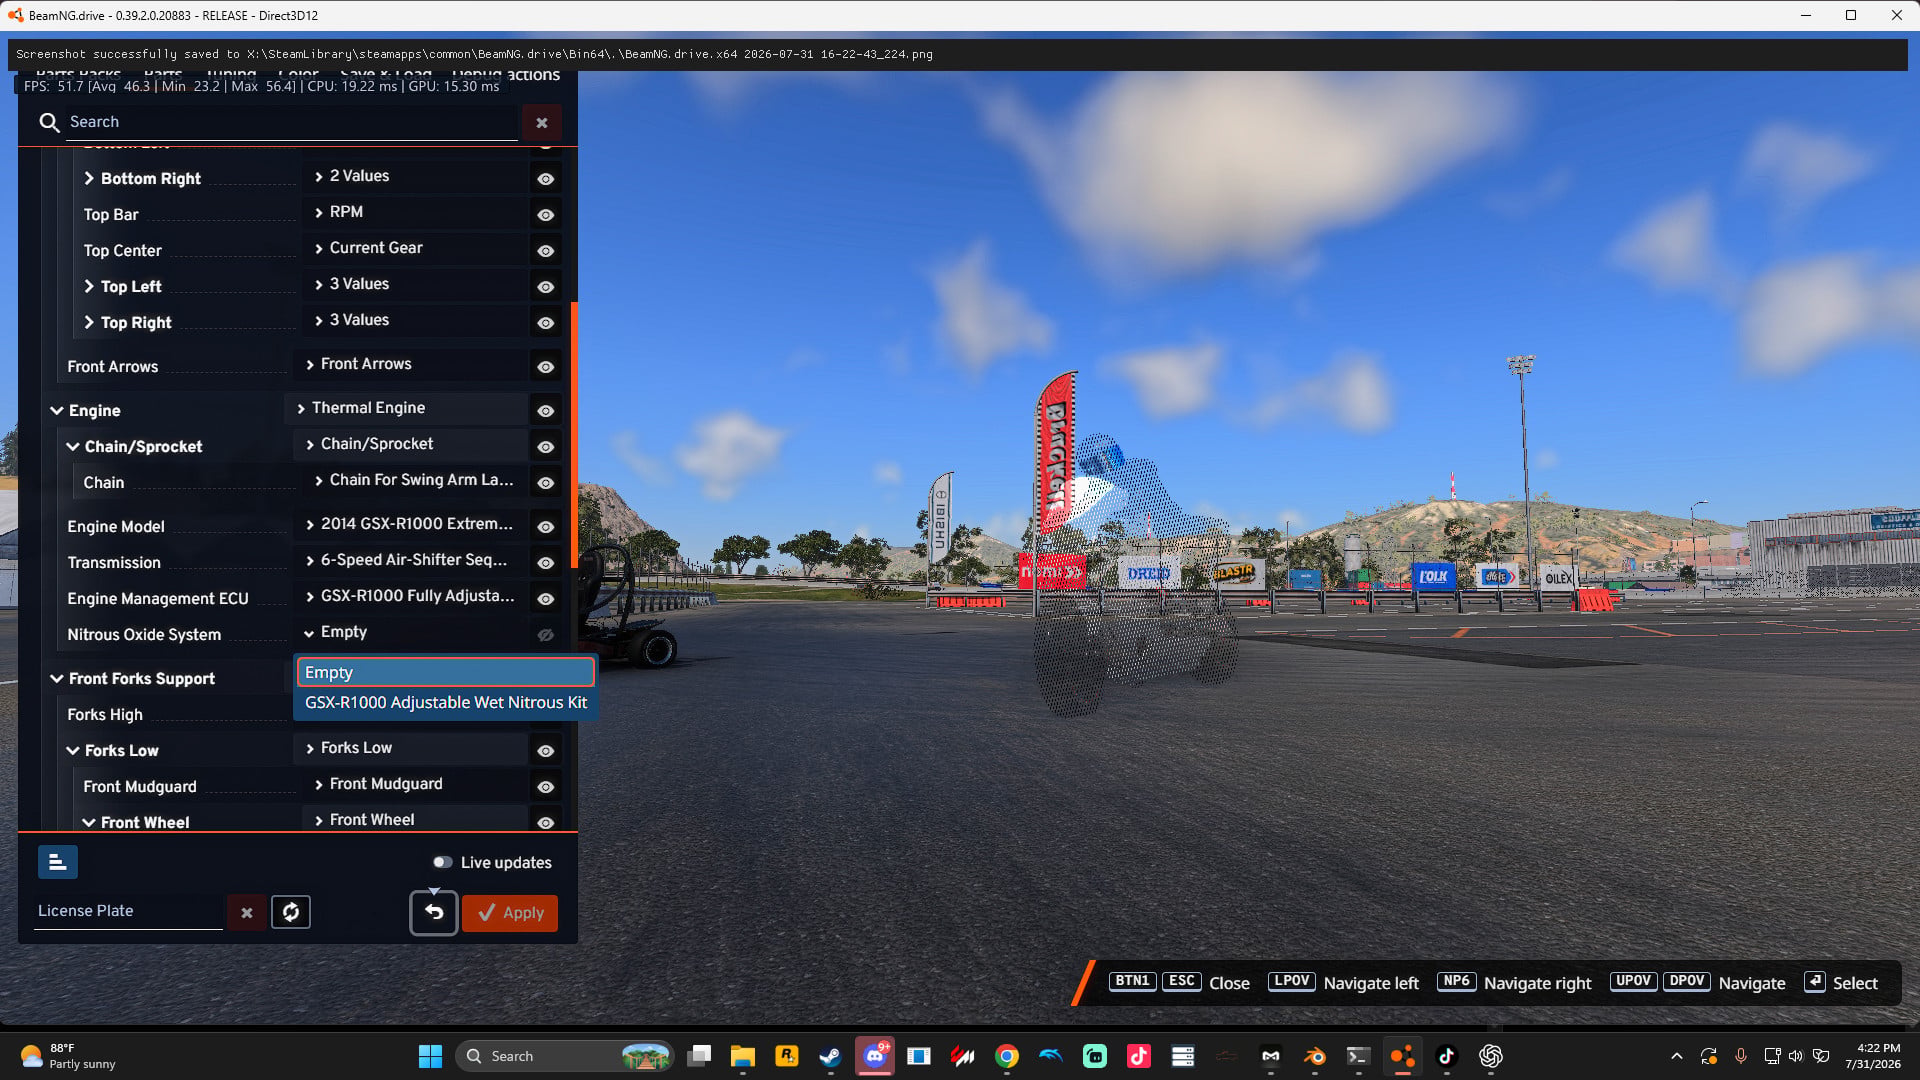Clear the parts search with X button
1920x1080 pixels.
pos(542,123)
